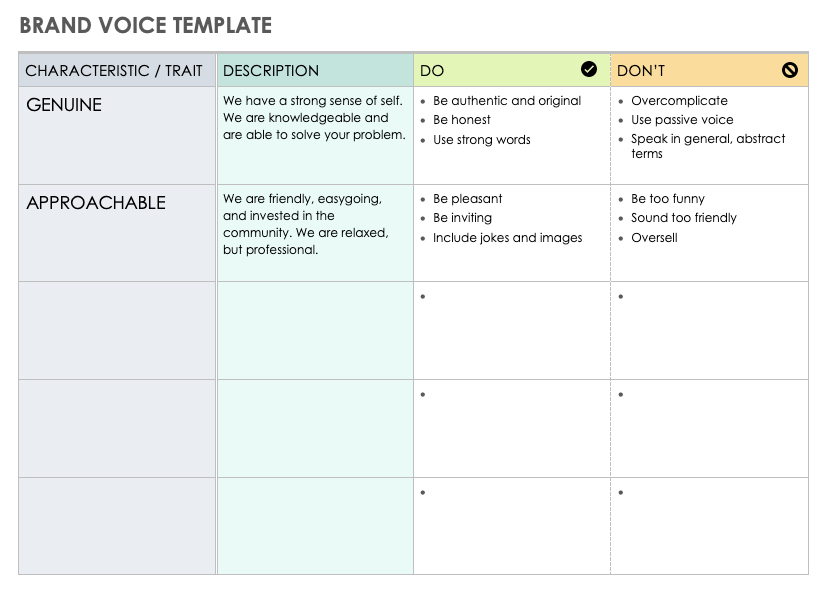Click the DON'T column header text
The image size is (828, 601).
(x=641, y=71)
